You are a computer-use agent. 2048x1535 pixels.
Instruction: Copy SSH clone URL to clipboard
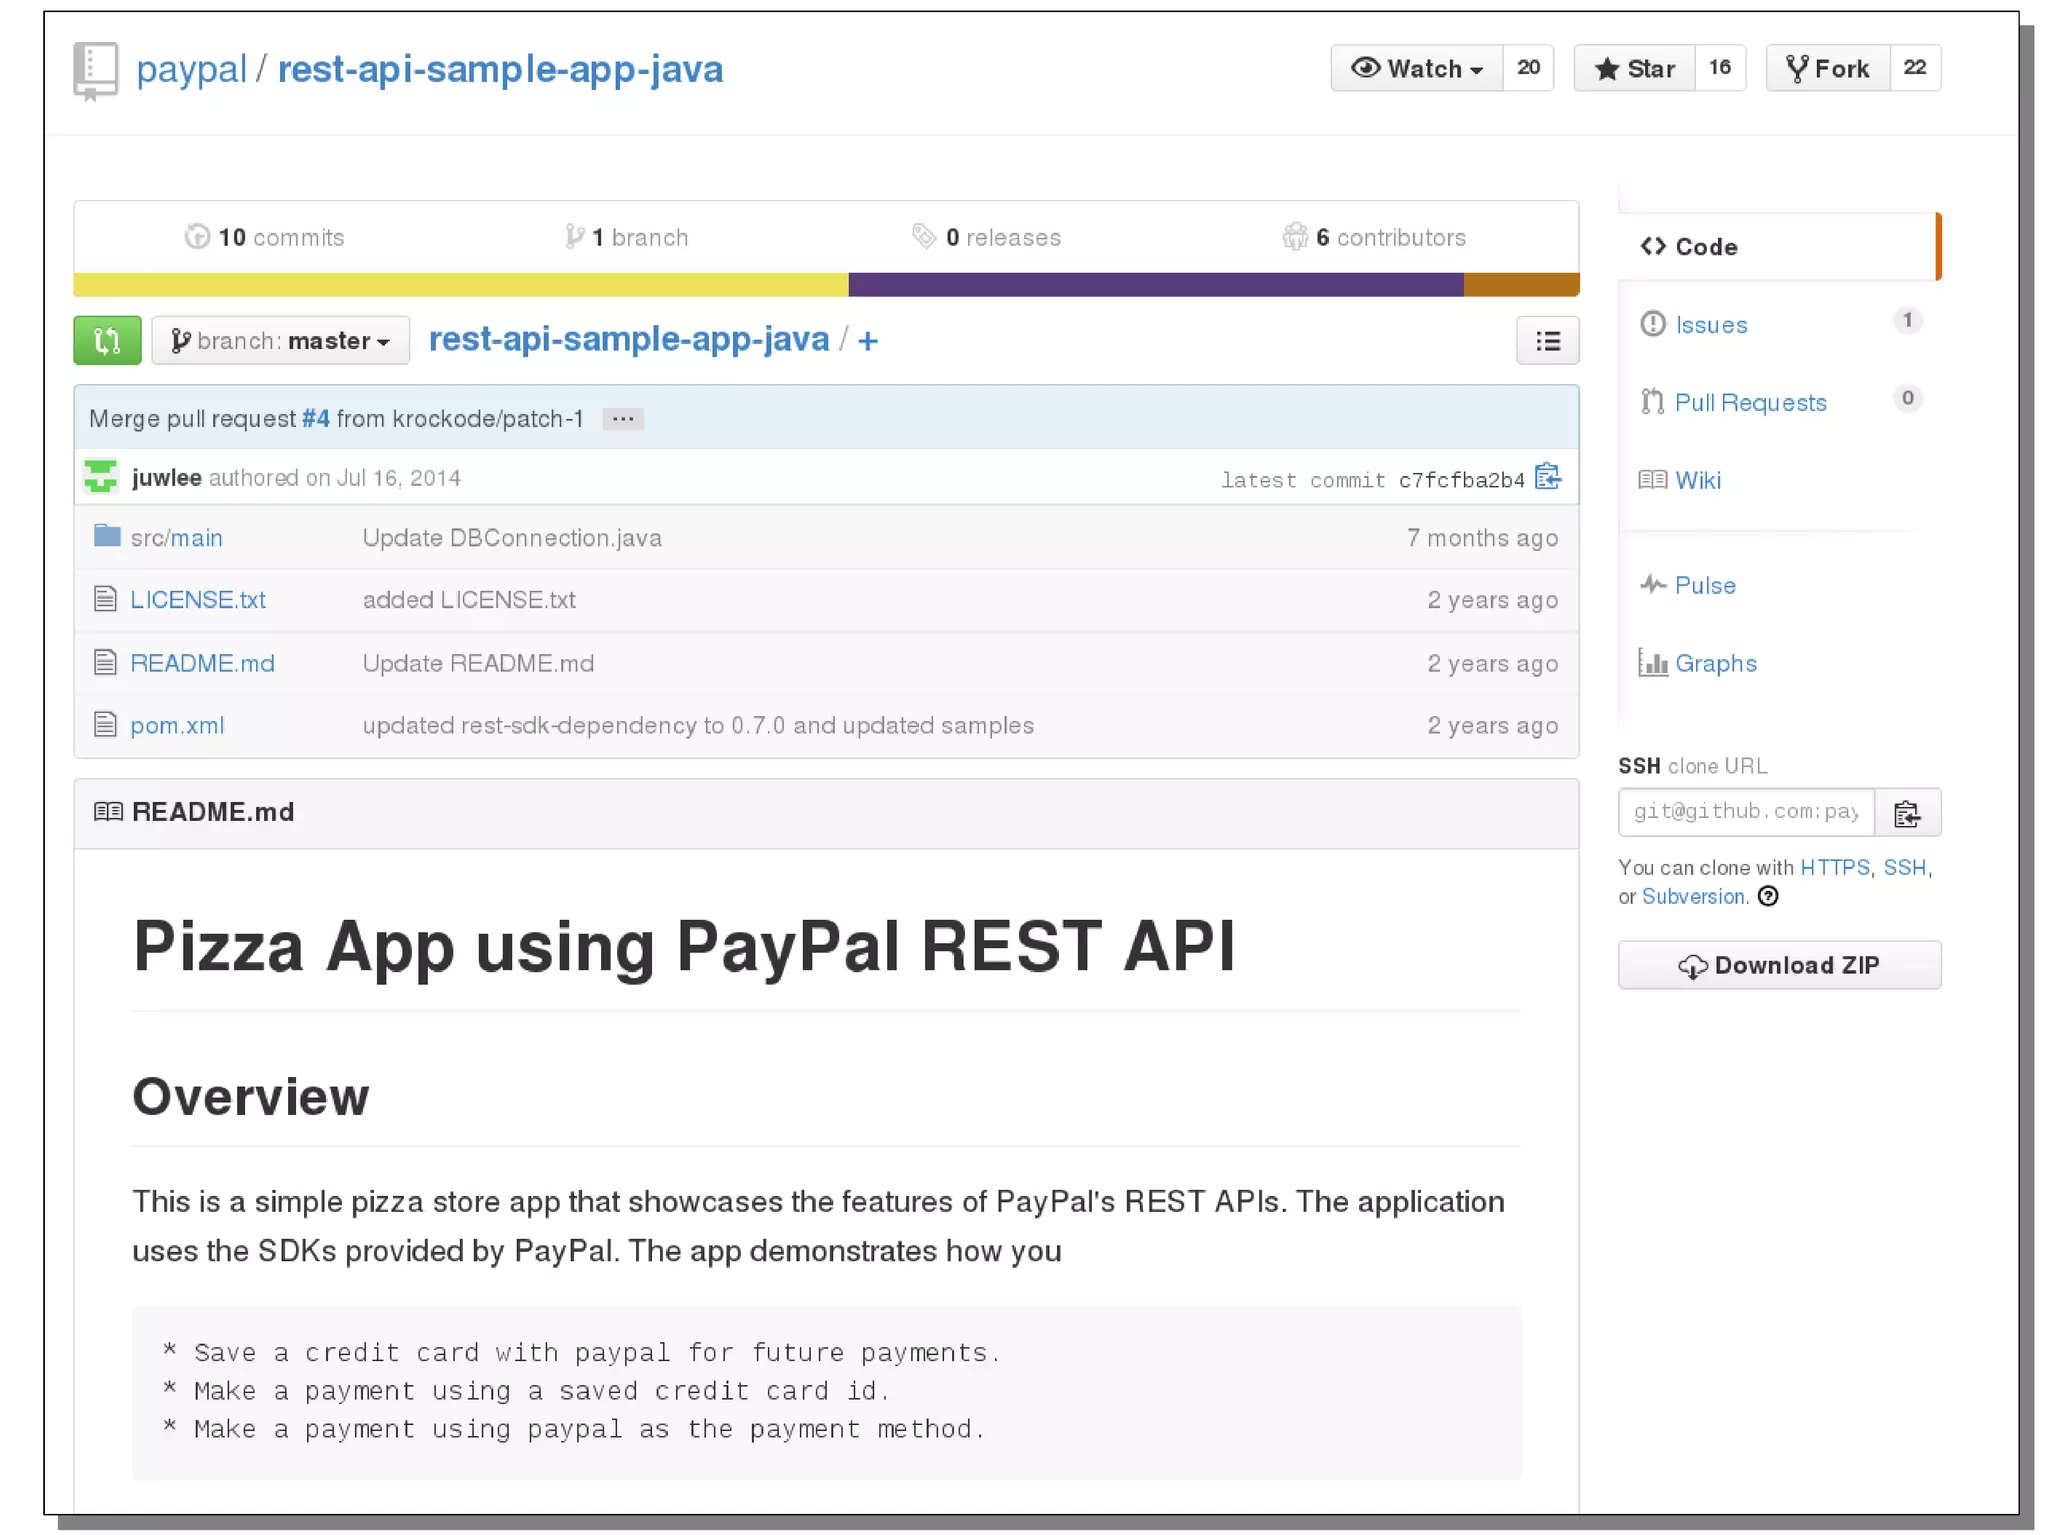click(1906, 813)
